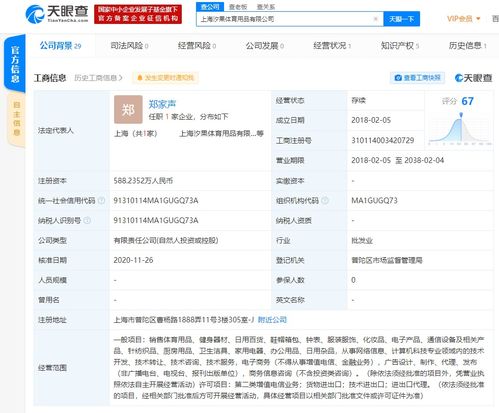Click the 天眼一下 search button

pyautogui.click(x=401, y=19)
